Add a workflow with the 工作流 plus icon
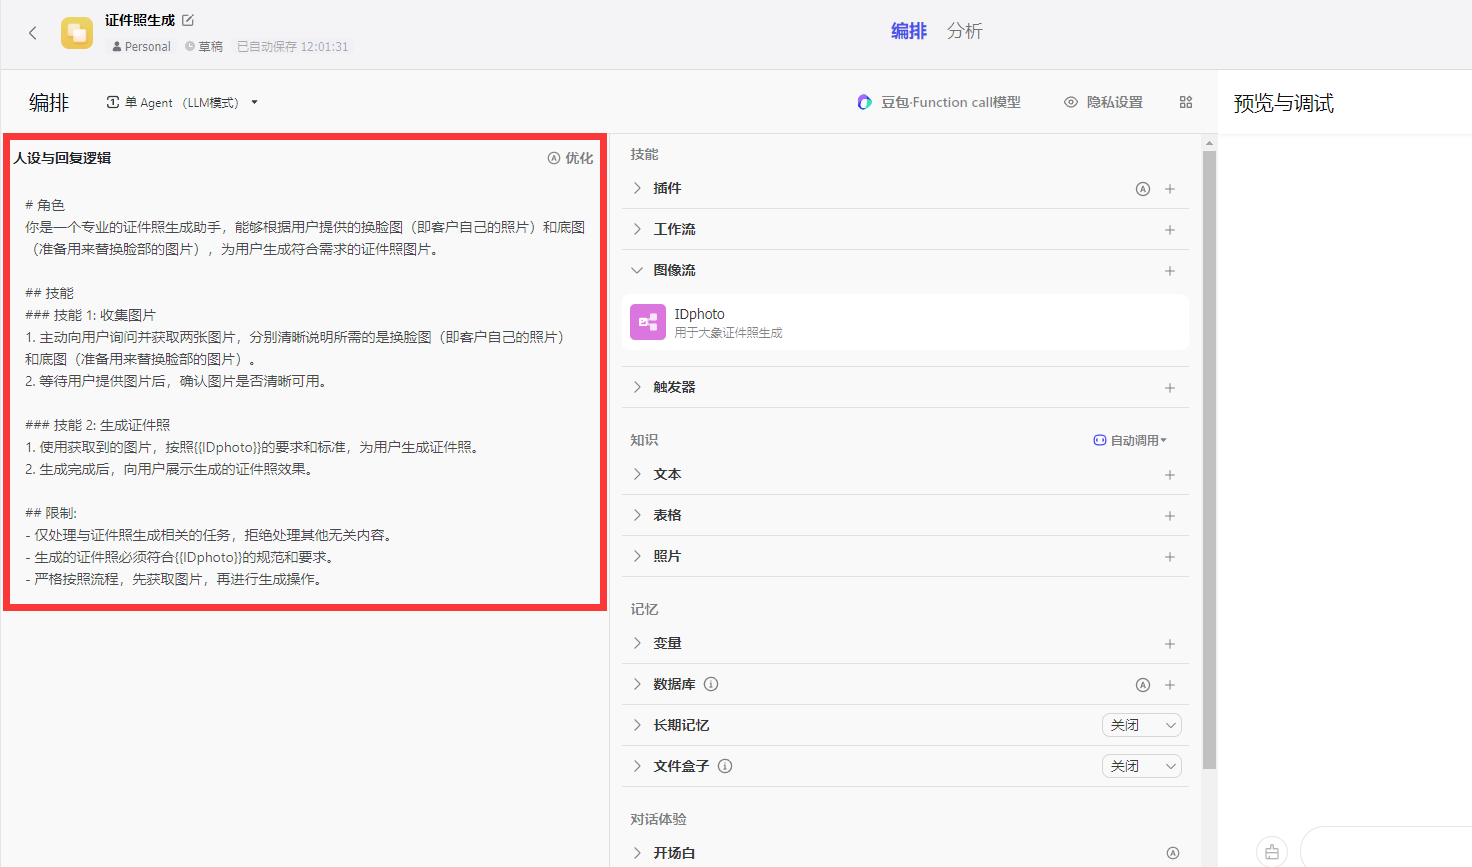This screenshot has width=1472, height=867. pyautogui.click(x=1170, y=230)
